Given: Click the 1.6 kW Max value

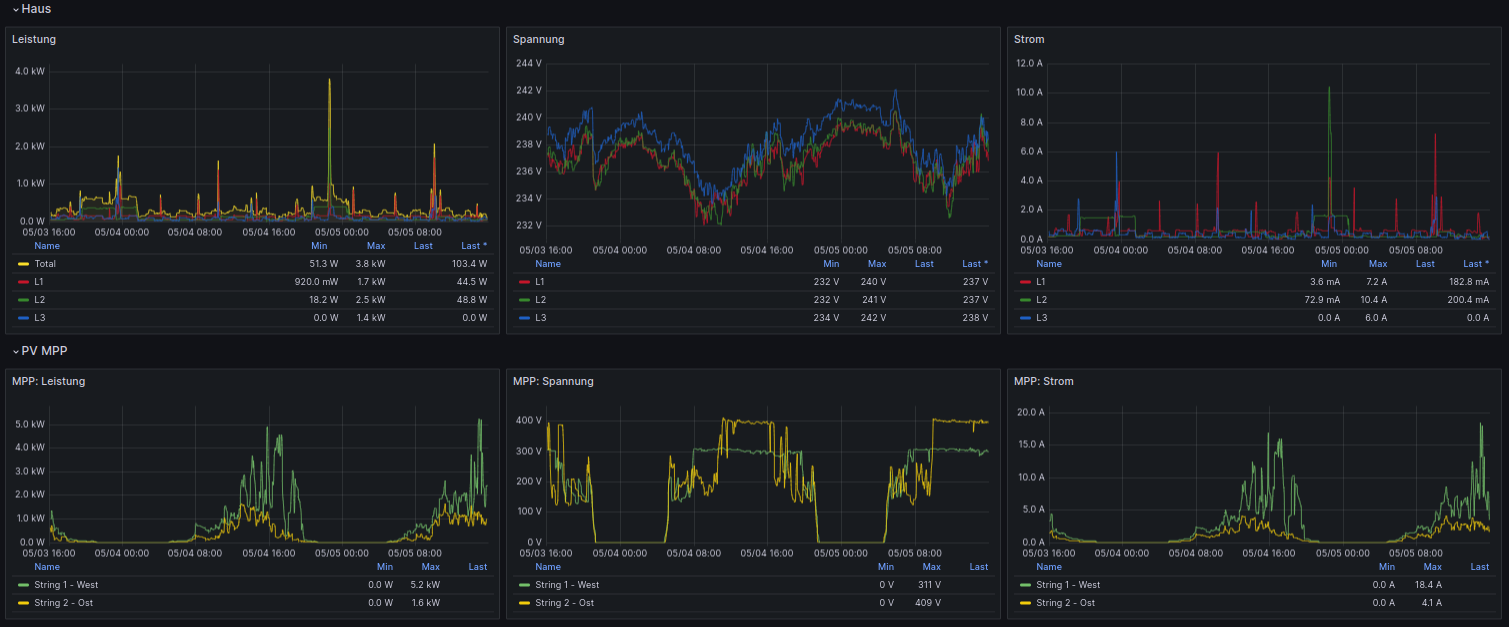Looking at the screenshot, I should (x=425, y=603).
